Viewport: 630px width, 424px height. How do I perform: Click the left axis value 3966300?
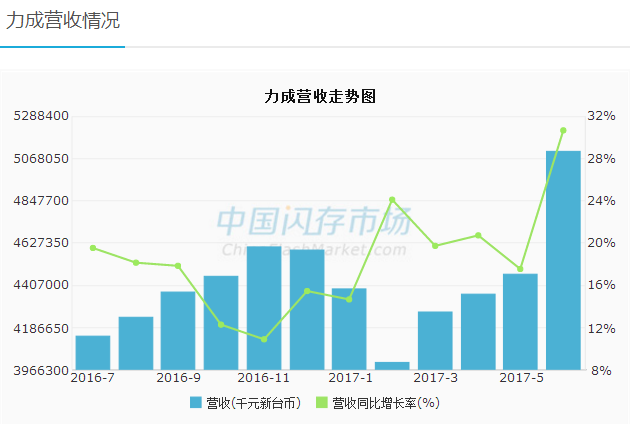41,371
